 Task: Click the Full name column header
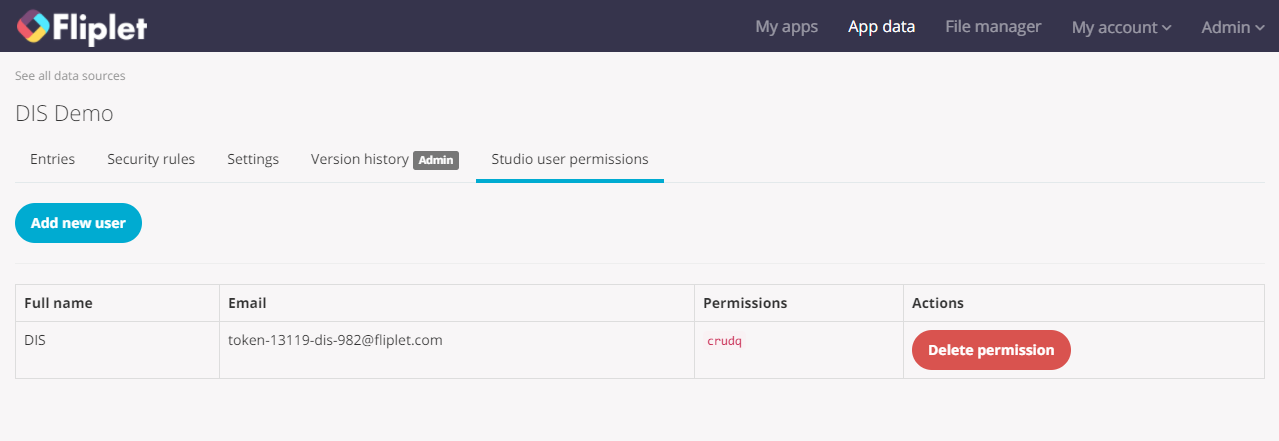pos(58,303)
